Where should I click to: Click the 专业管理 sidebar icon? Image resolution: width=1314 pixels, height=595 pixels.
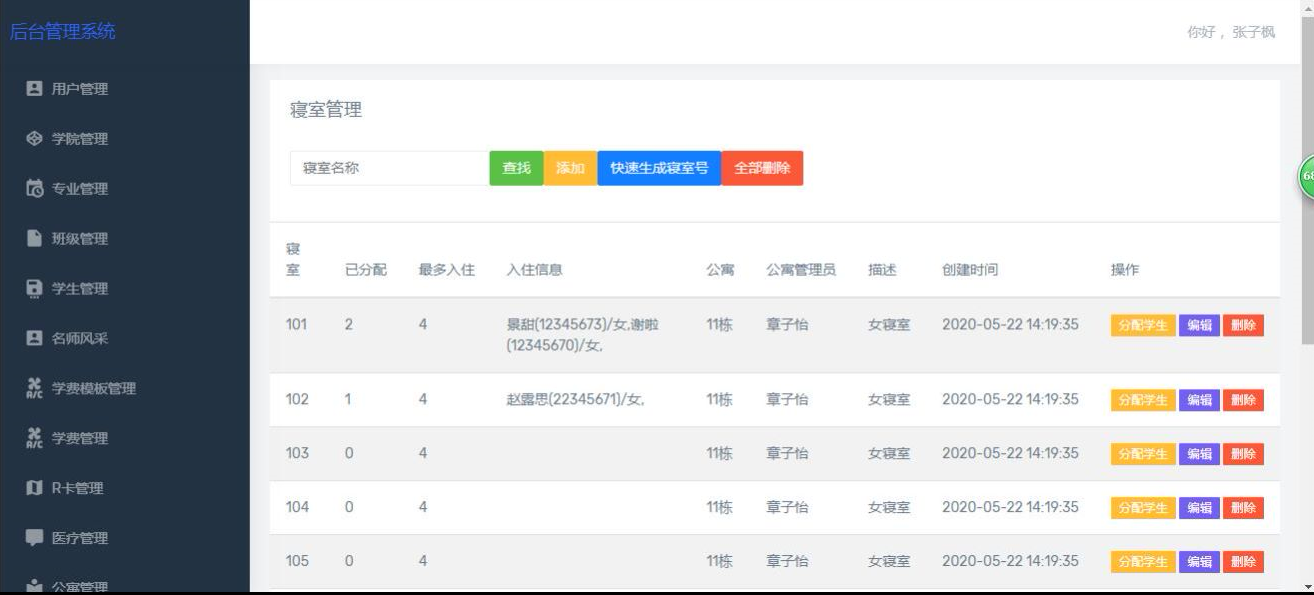coord(33,189)
